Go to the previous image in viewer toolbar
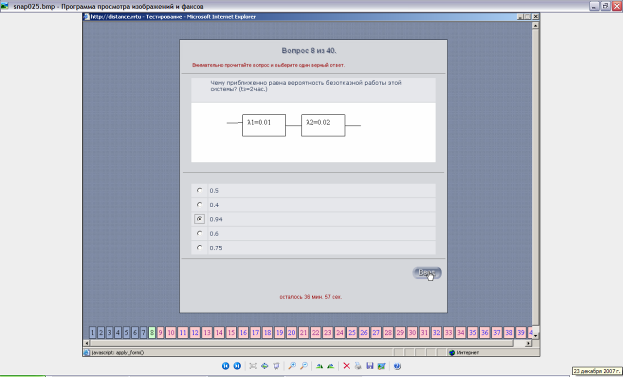 225,366
